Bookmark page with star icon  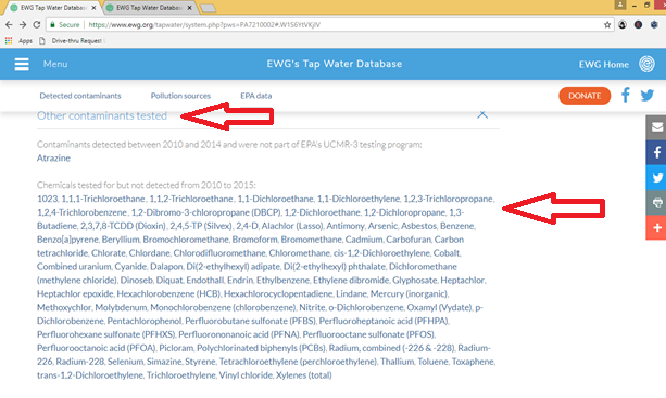pyautogui.click(x=607, y=25)
